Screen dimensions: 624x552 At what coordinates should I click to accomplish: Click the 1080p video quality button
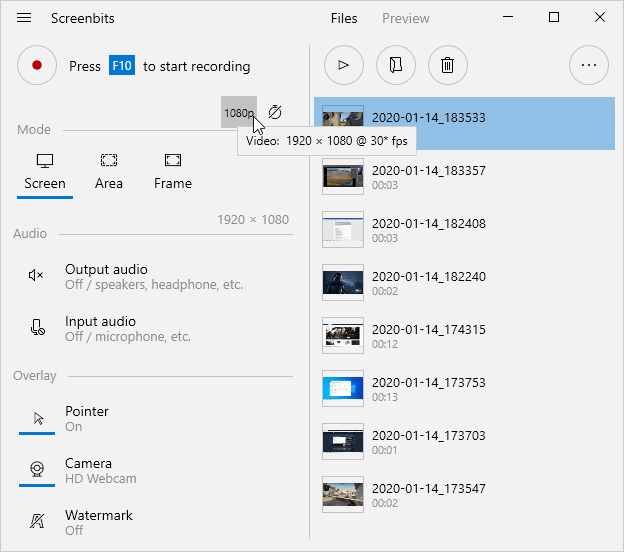tap(239, 112)
